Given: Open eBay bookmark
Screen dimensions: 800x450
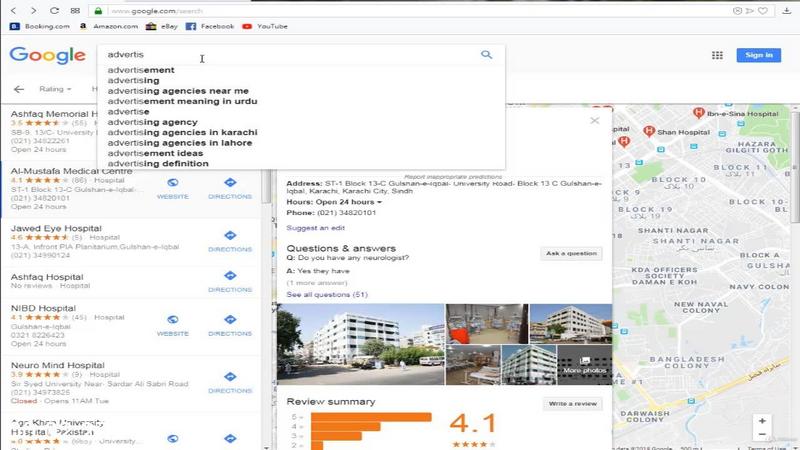Looking at the screenshot, I should (x=162, y=26).
